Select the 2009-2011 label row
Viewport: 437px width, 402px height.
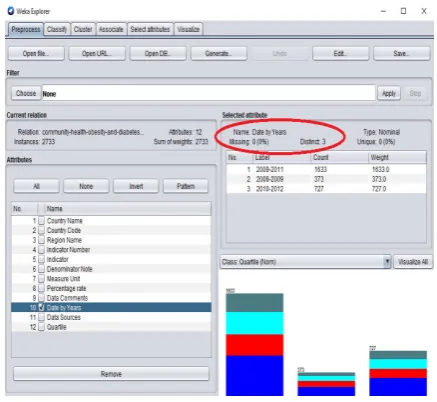[x=326, y=169]
